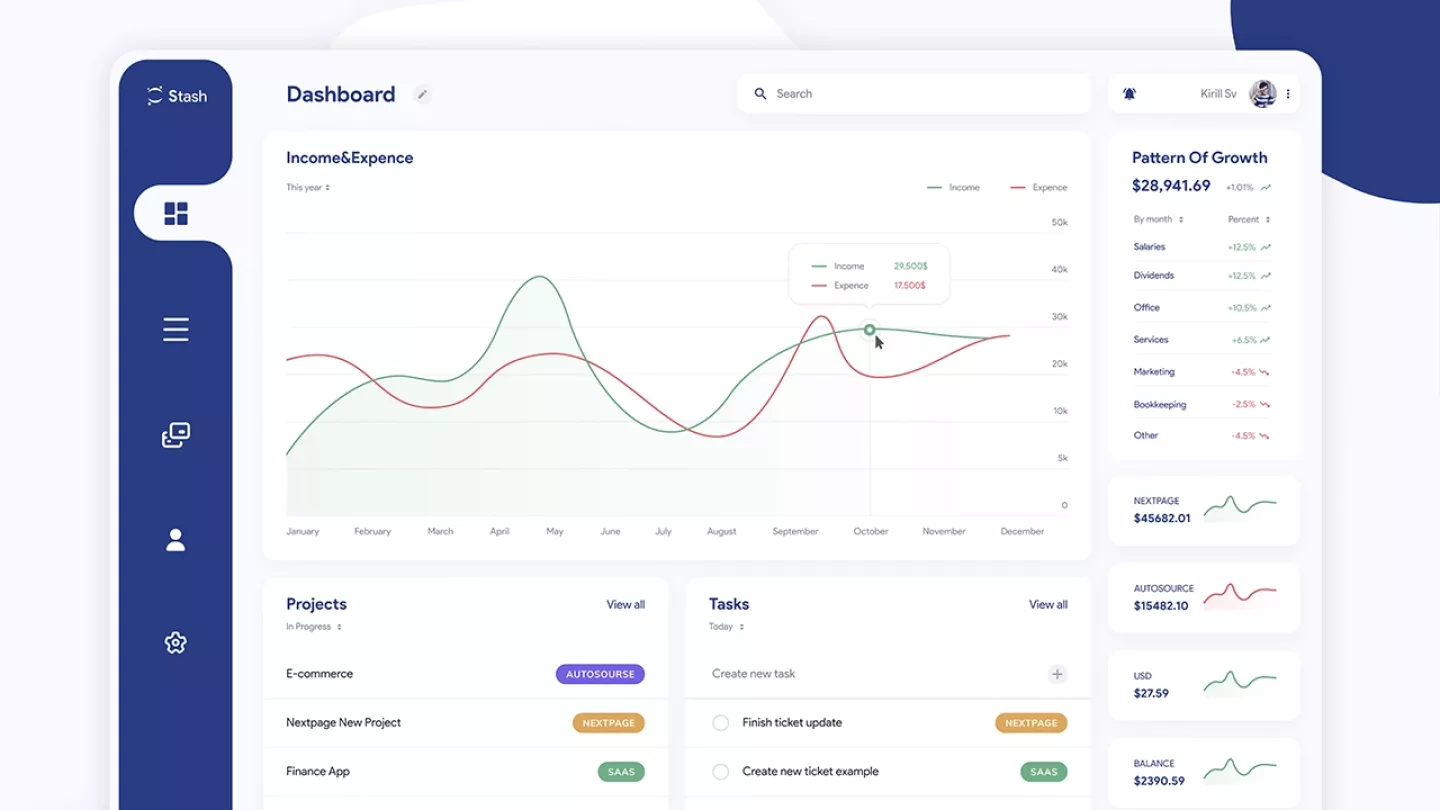Open the cards/messages icon in the sidebar
Image resolution: width=1440 pixels, height=810 pixels.
point(176,435)
